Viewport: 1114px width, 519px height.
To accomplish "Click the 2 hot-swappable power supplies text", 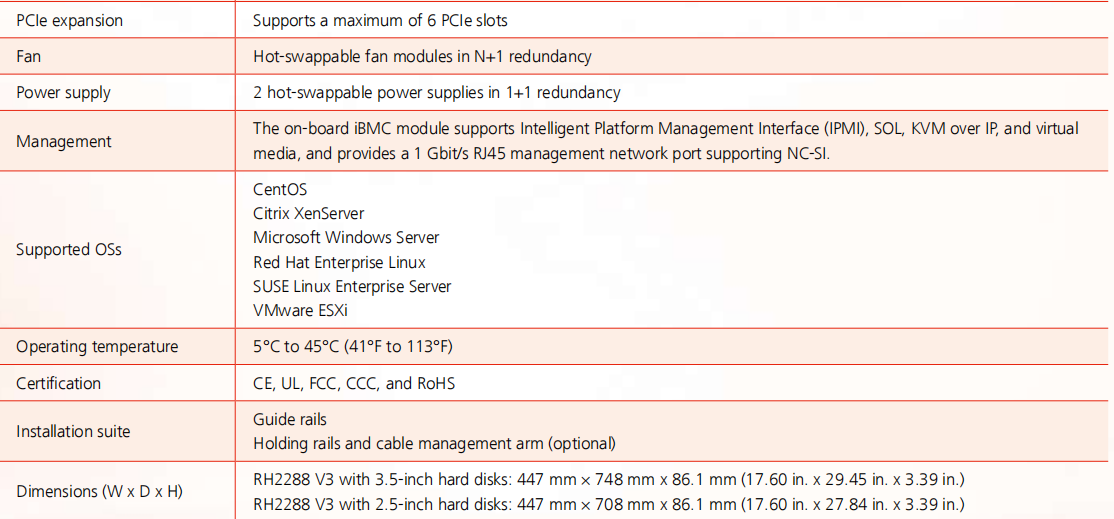I will tap(436, 93).
